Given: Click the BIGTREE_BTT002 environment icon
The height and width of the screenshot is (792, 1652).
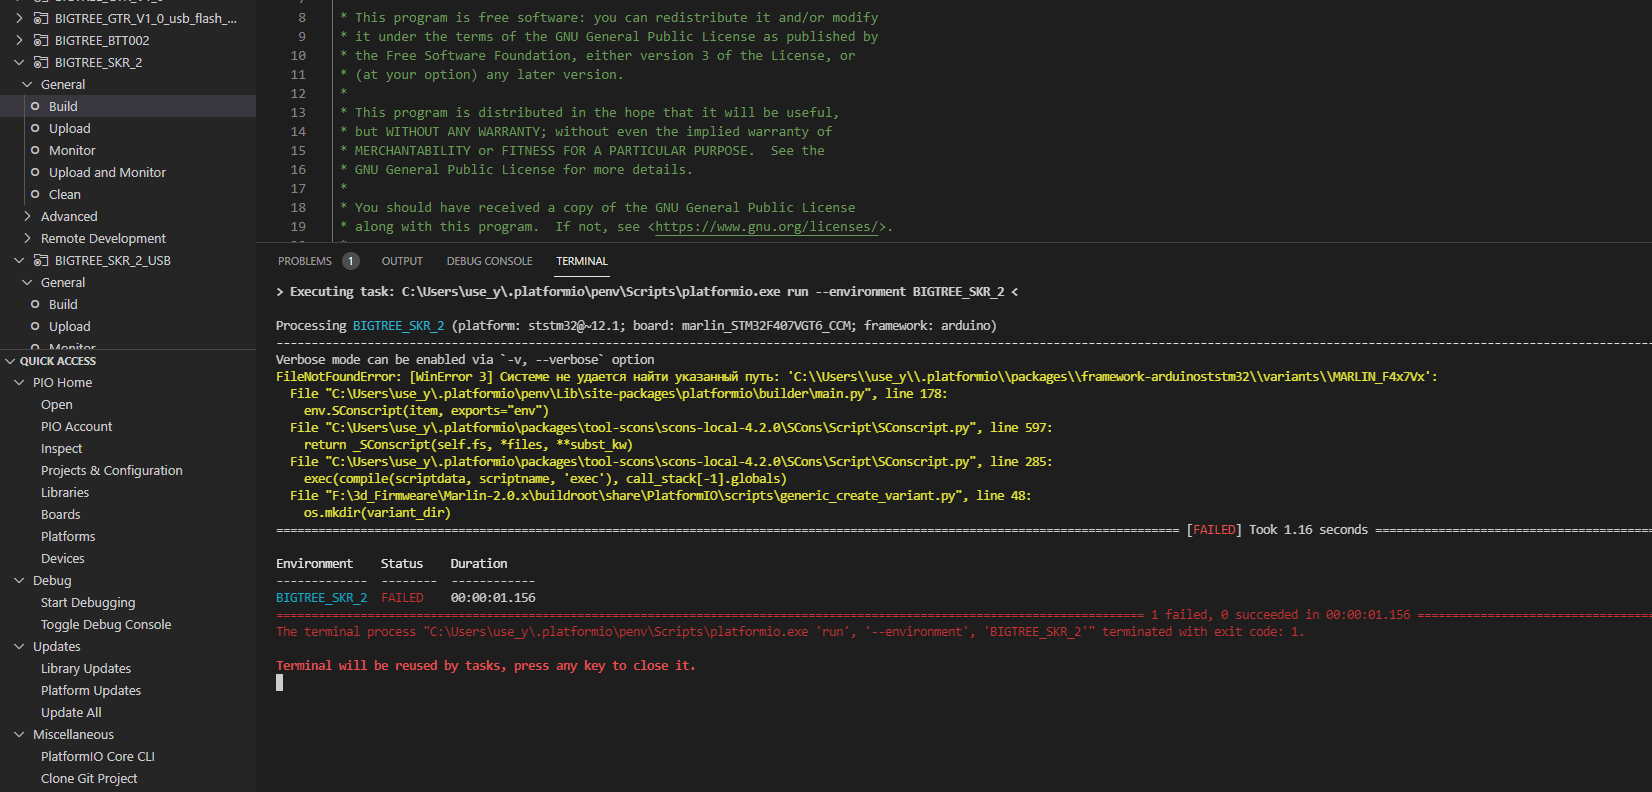Looking at the screenshot, I should [41, 40].
